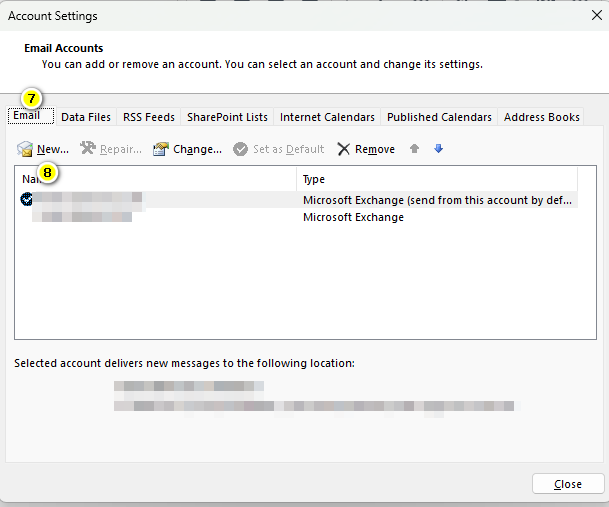Click default account checkmark icon in list
Image resolution: width=609 pixels, height=507 pixels.
point(26,199)
